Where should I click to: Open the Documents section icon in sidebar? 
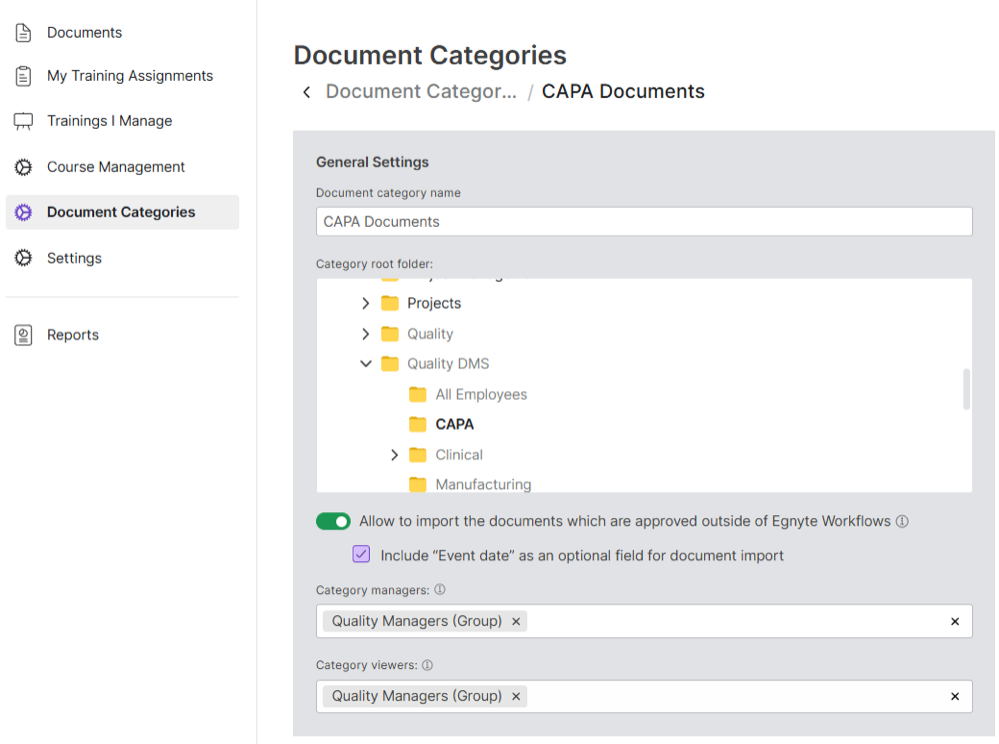point(22,31)
